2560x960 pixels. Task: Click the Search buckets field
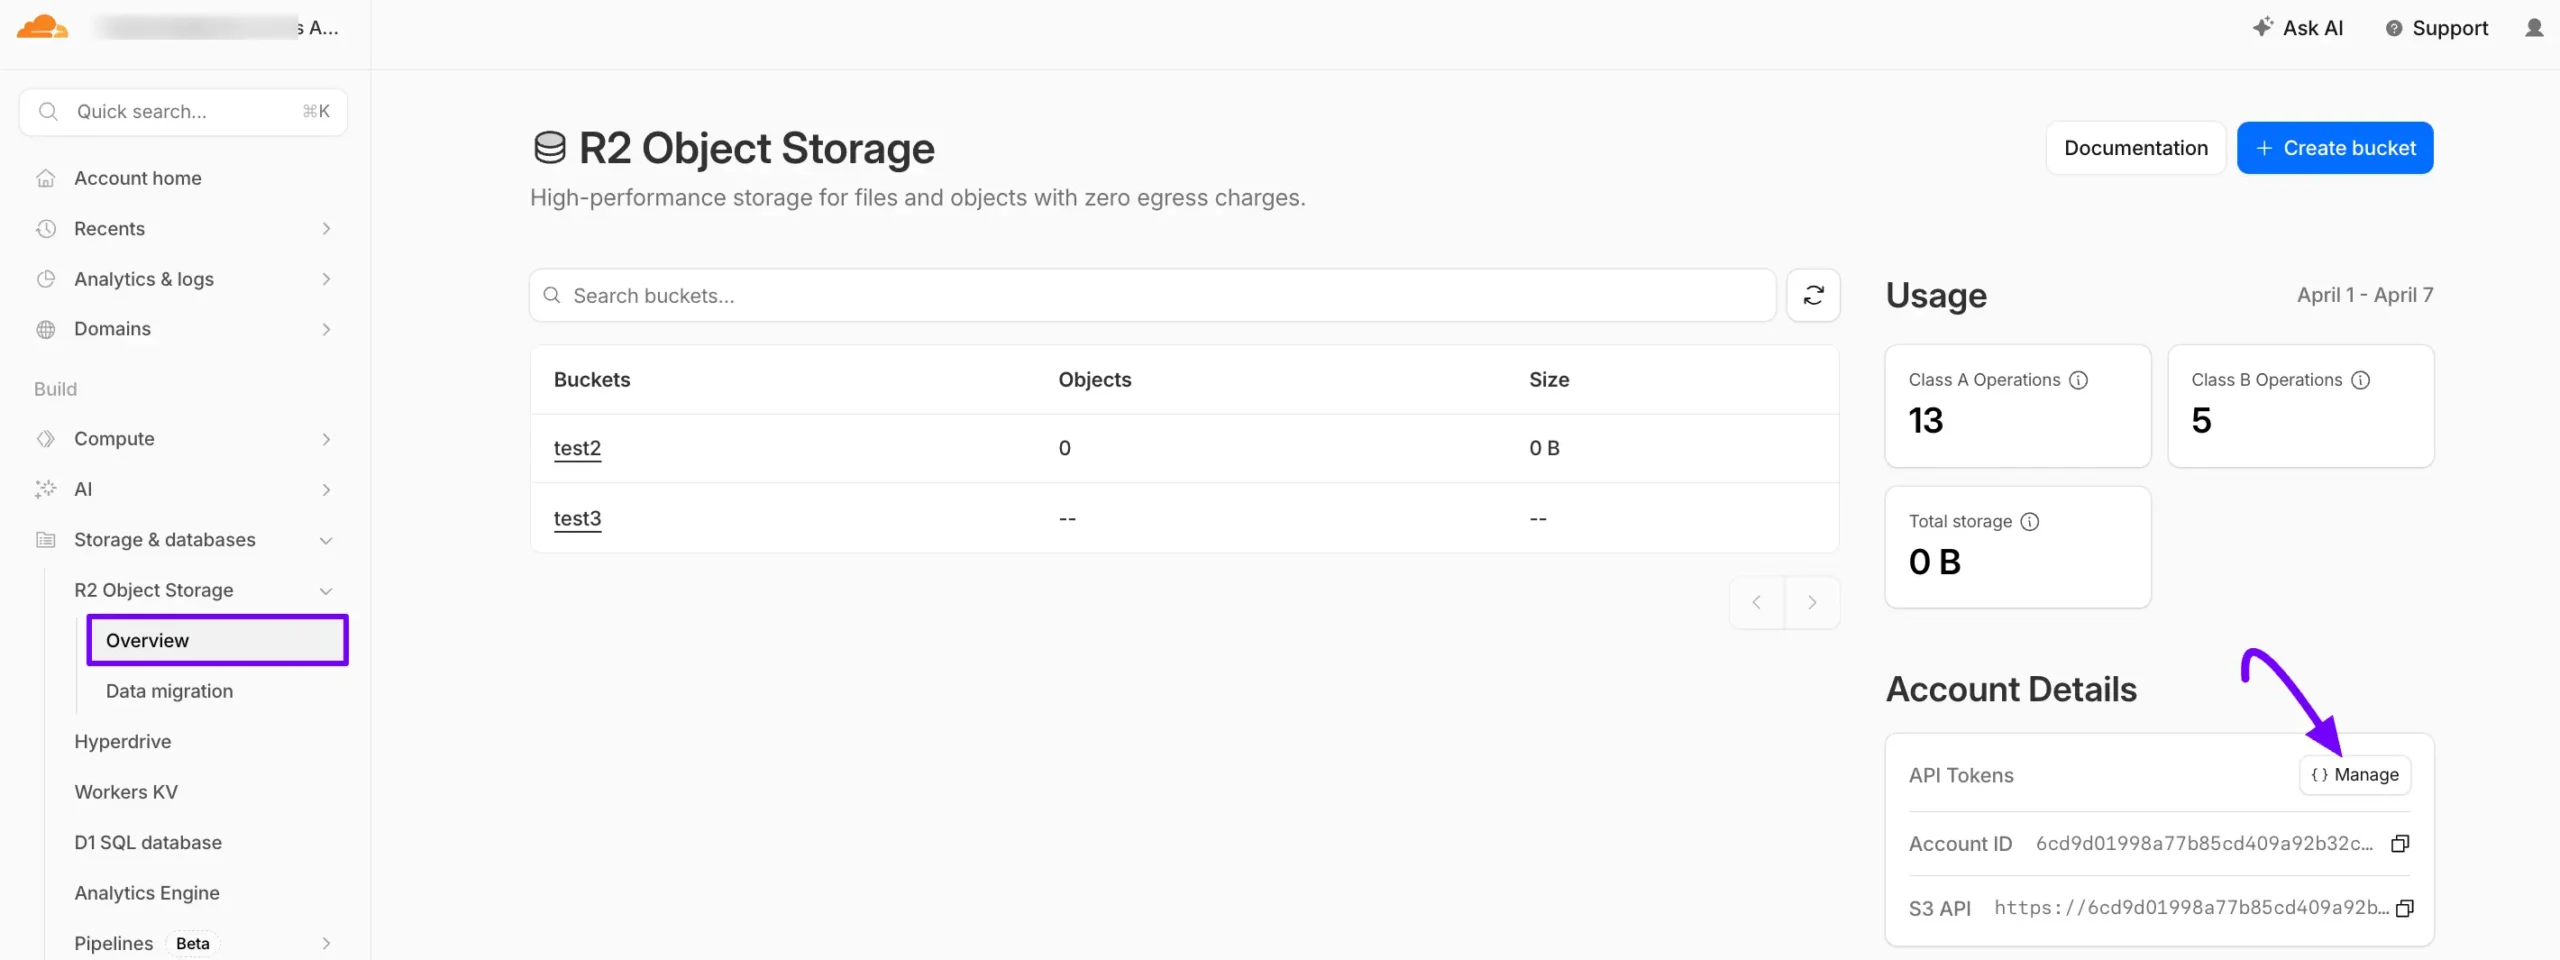(x=1150, y=295)
